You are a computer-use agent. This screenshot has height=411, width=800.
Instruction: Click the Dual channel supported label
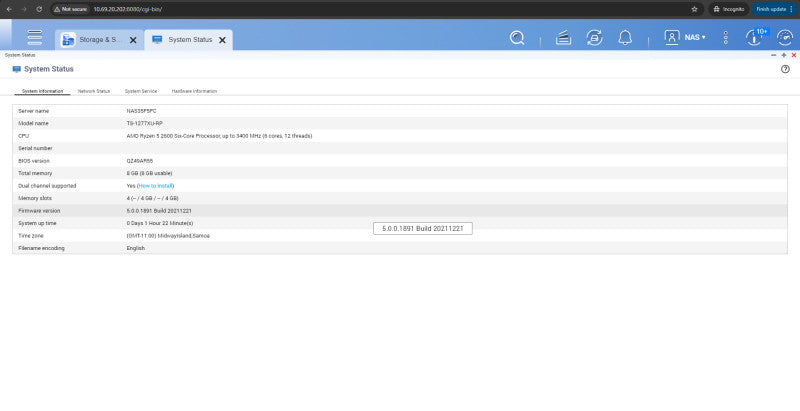[47, 186]
